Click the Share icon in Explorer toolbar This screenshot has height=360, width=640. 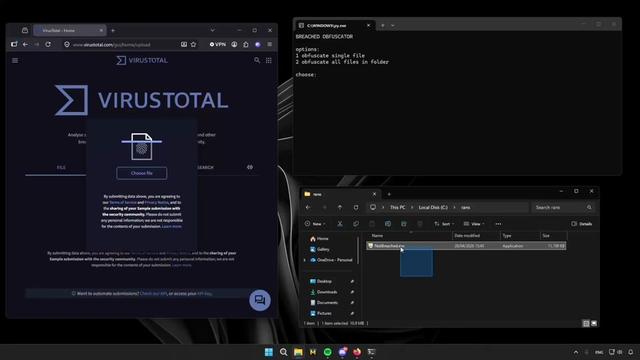pos(404,224)
